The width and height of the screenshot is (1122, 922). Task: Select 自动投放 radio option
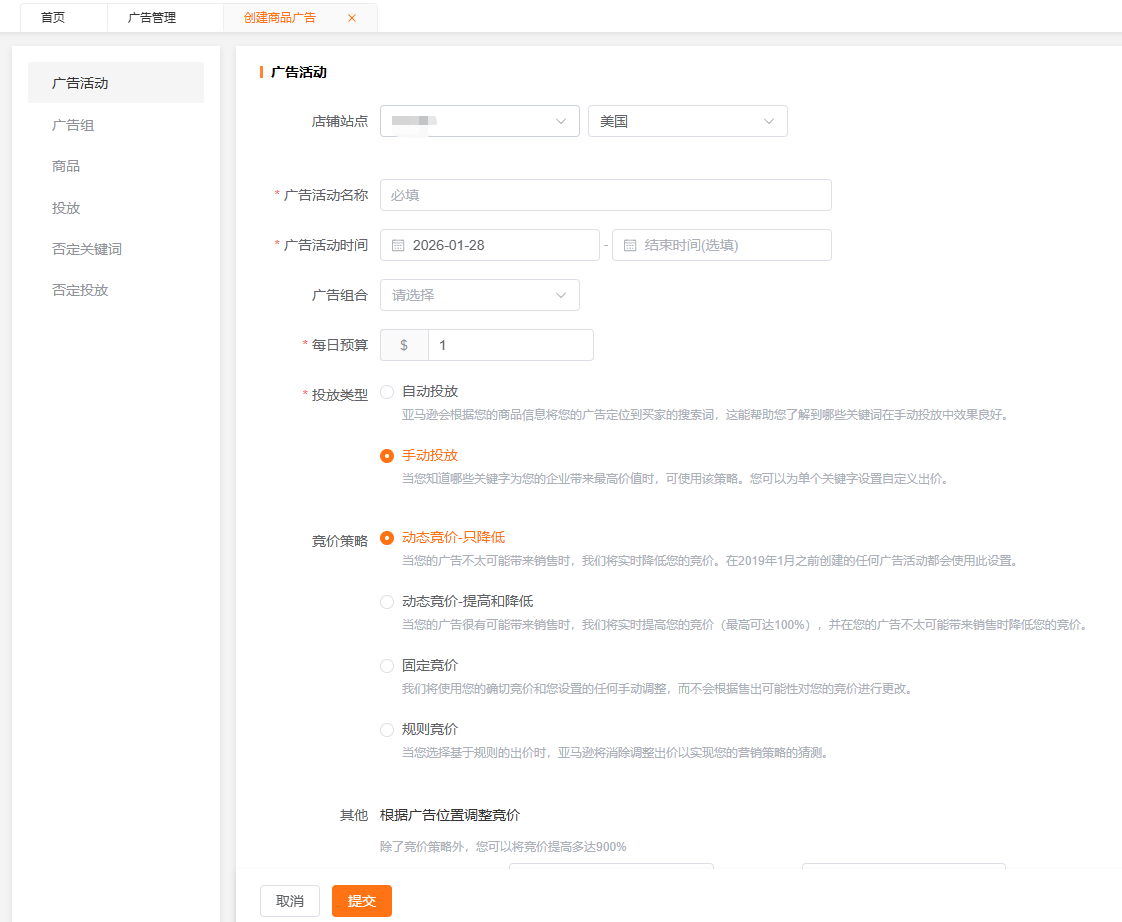(x=387, y=392)
